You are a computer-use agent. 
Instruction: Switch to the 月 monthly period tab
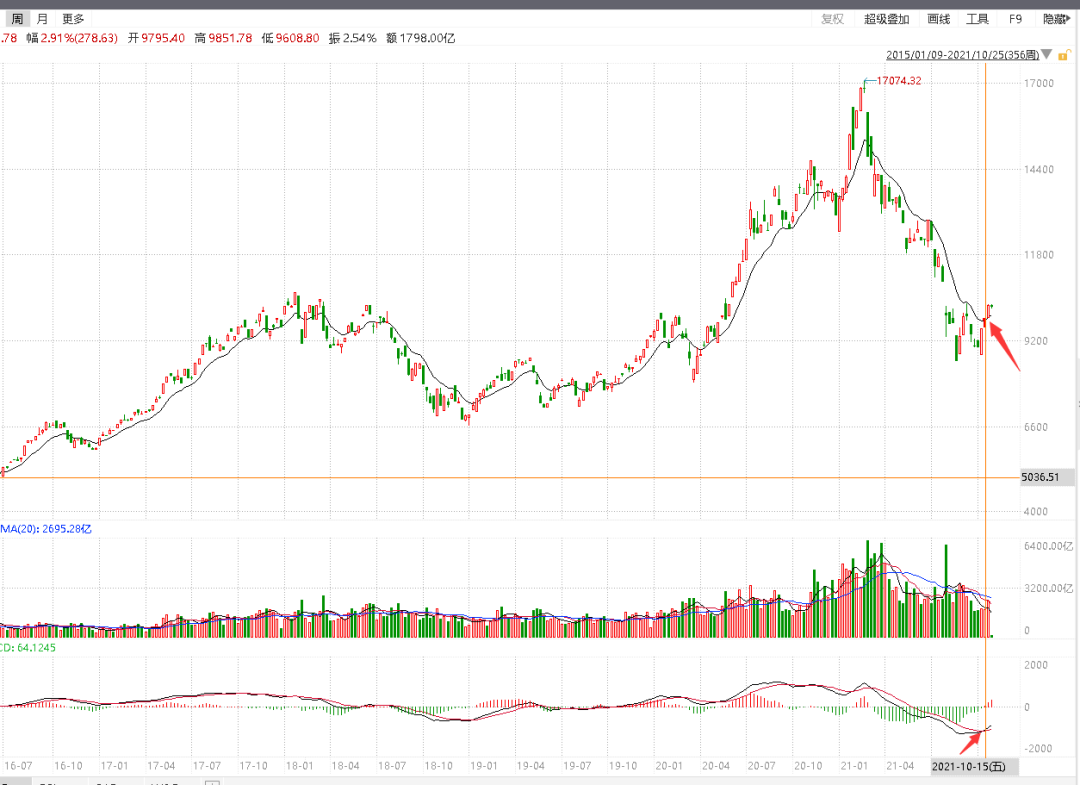click(x=43, y=19)
